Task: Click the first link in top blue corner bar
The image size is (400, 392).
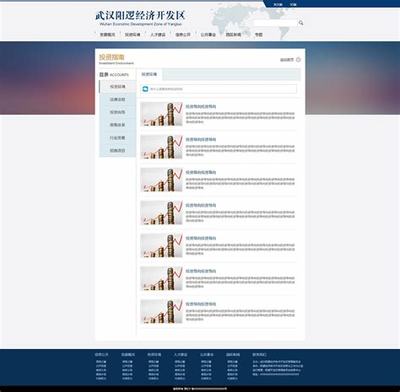Action: pyautogui.click(x=278, y=5)
